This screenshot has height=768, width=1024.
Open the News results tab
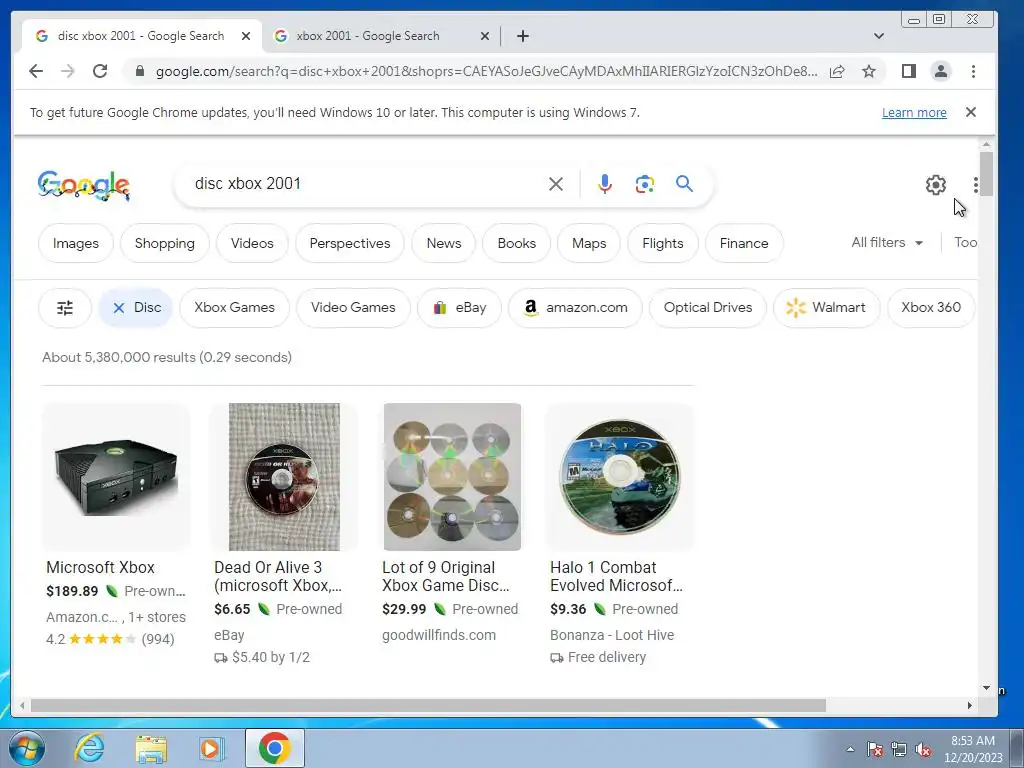click(444, 243)
